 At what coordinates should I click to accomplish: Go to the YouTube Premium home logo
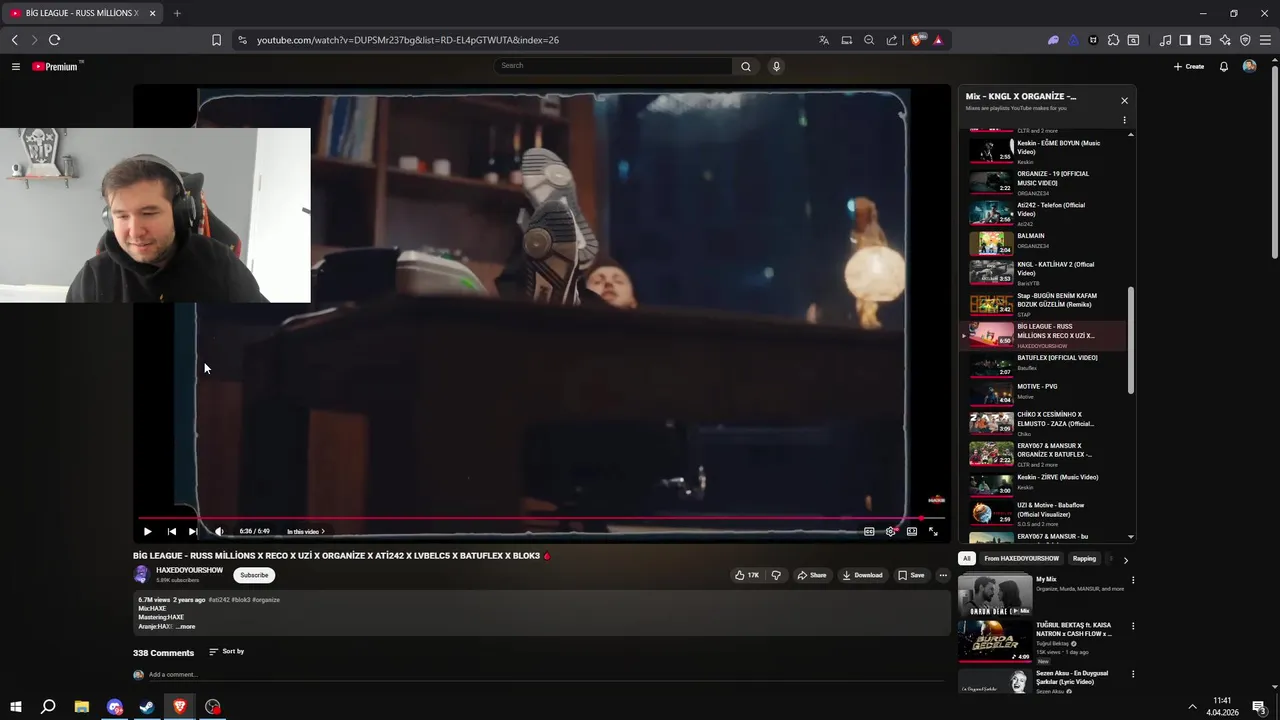pos(57,66)
